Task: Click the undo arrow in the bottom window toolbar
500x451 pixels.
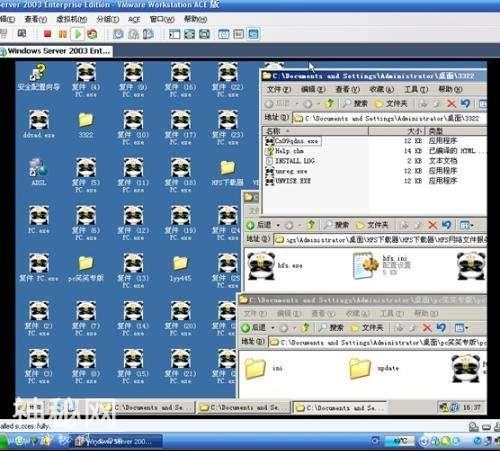Action: tap(441, 328)
